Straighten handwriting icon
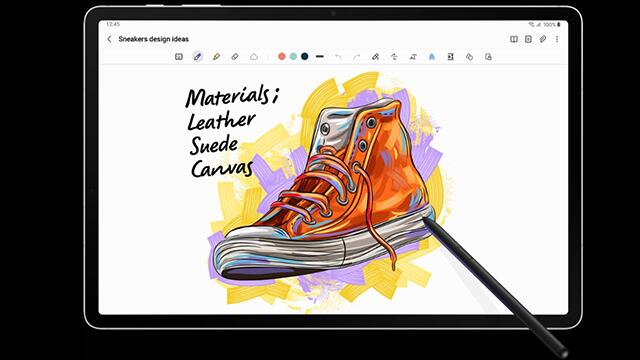640x360 pixels. pyautogui.click(x=394, y=57)
